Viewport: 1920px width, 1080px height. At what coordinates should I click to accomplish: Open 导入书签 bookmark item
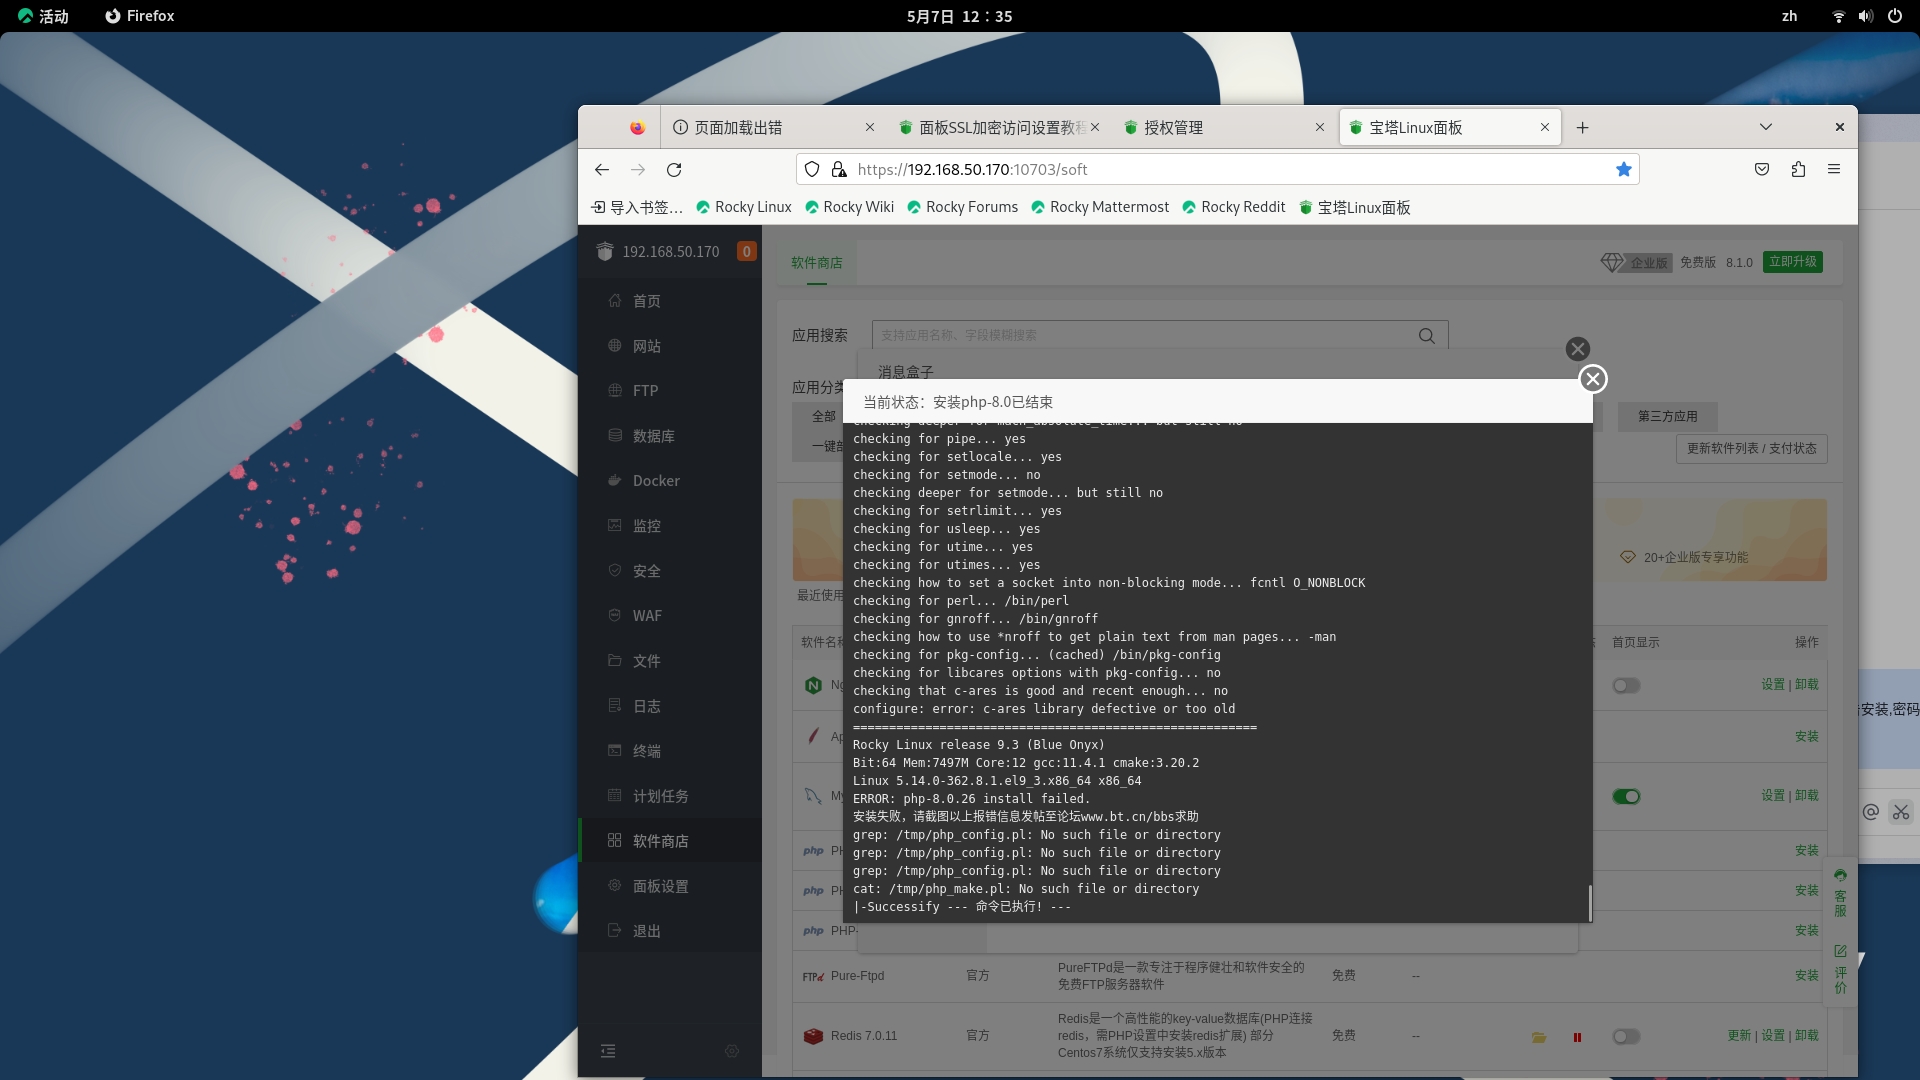click(x=637, y=207)
